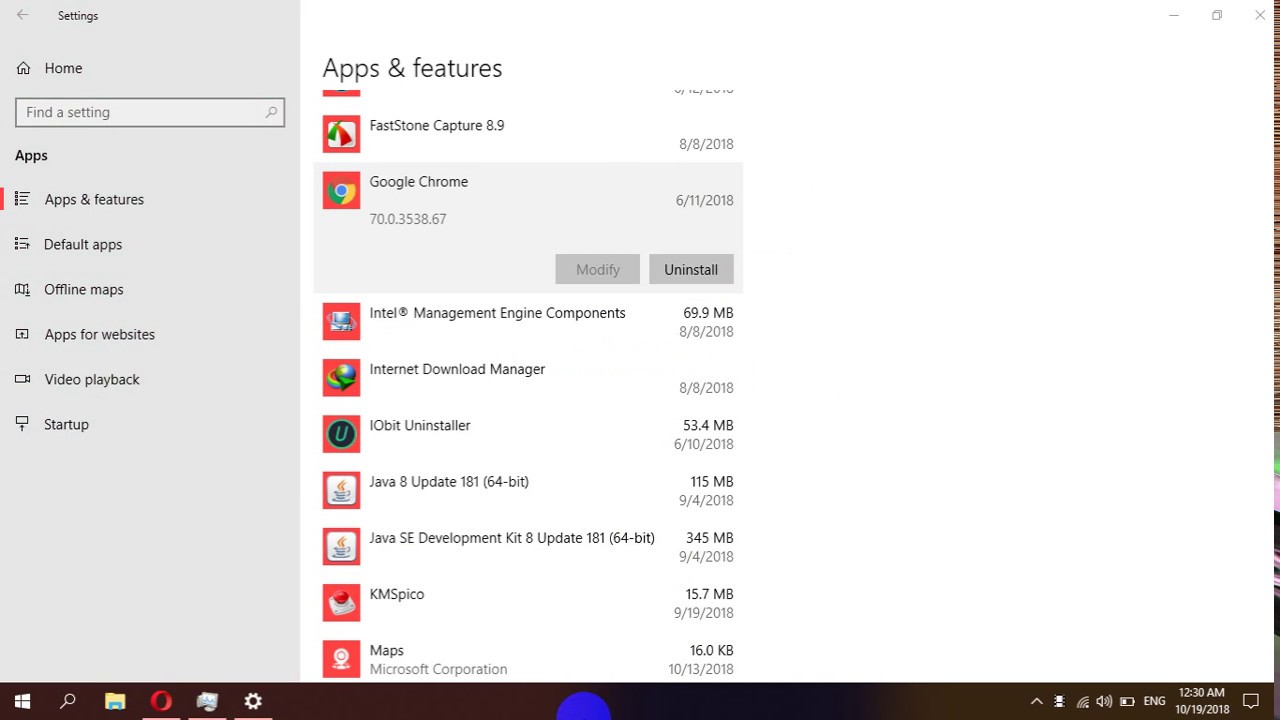Image resolution: width=1280 pixels, height=720 pixels.
Task: Select Java 8 Update 181 (64-bit) entry
Action: pos(528,490)
